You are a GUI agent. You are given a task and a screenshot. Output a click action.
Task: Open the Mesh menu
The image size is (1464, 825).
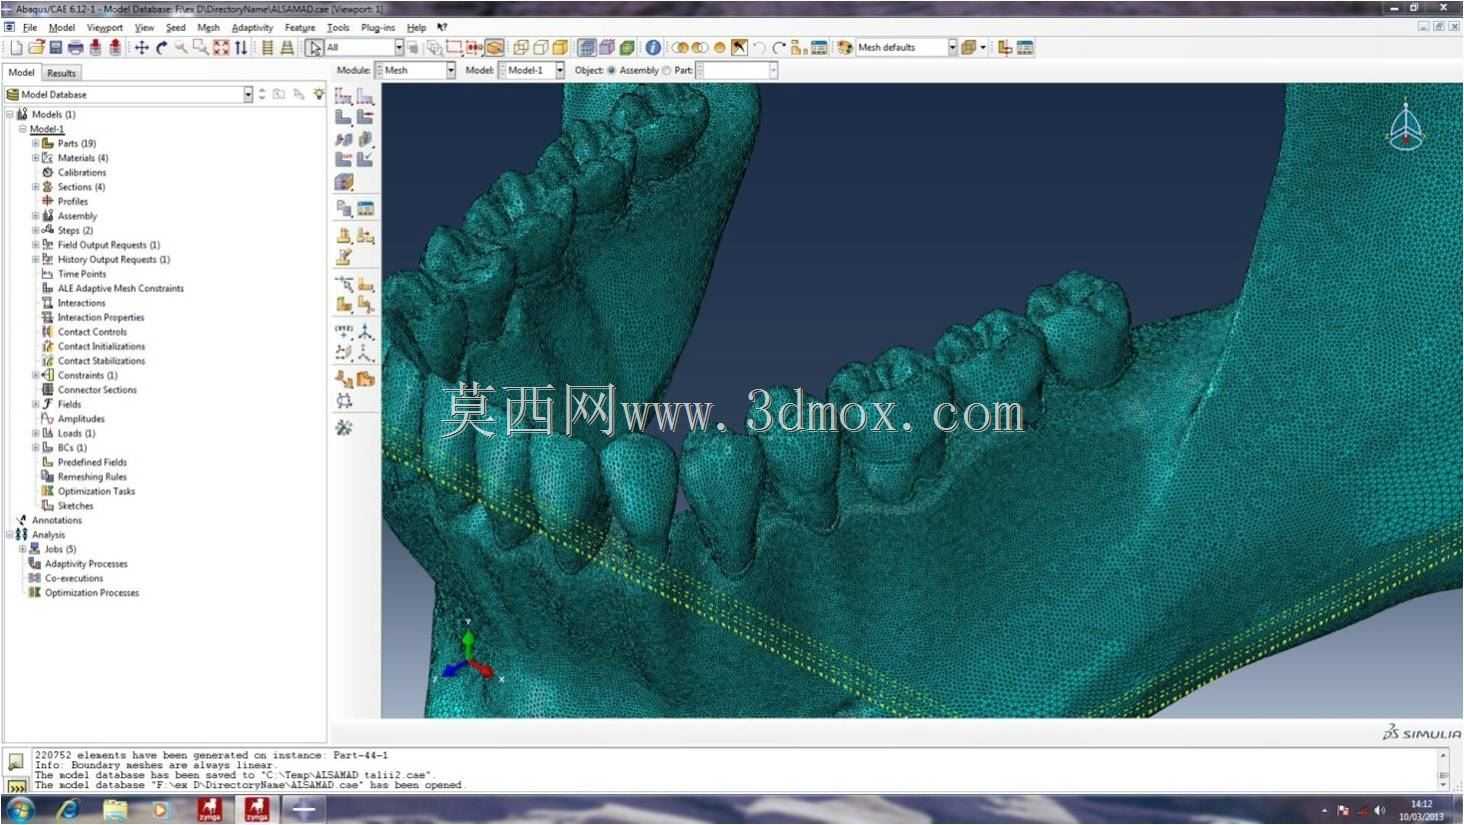[208, 28]
